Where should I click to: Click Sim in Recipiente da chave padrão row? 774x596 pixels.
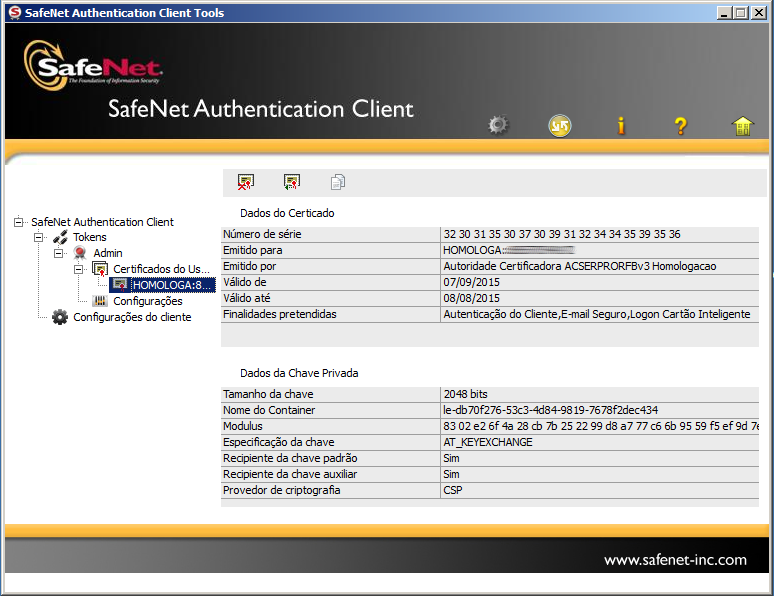(451, 458)
